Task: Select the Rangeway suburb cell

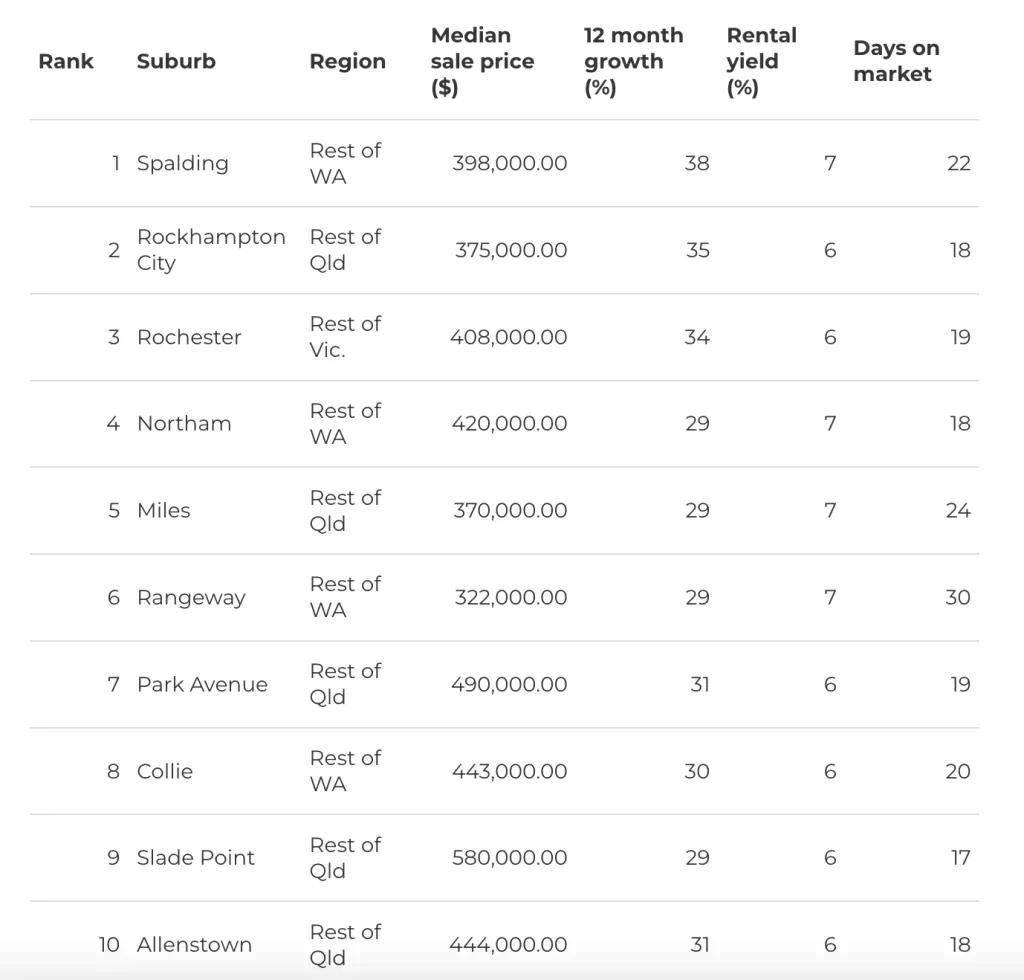Action: [191, 597]
